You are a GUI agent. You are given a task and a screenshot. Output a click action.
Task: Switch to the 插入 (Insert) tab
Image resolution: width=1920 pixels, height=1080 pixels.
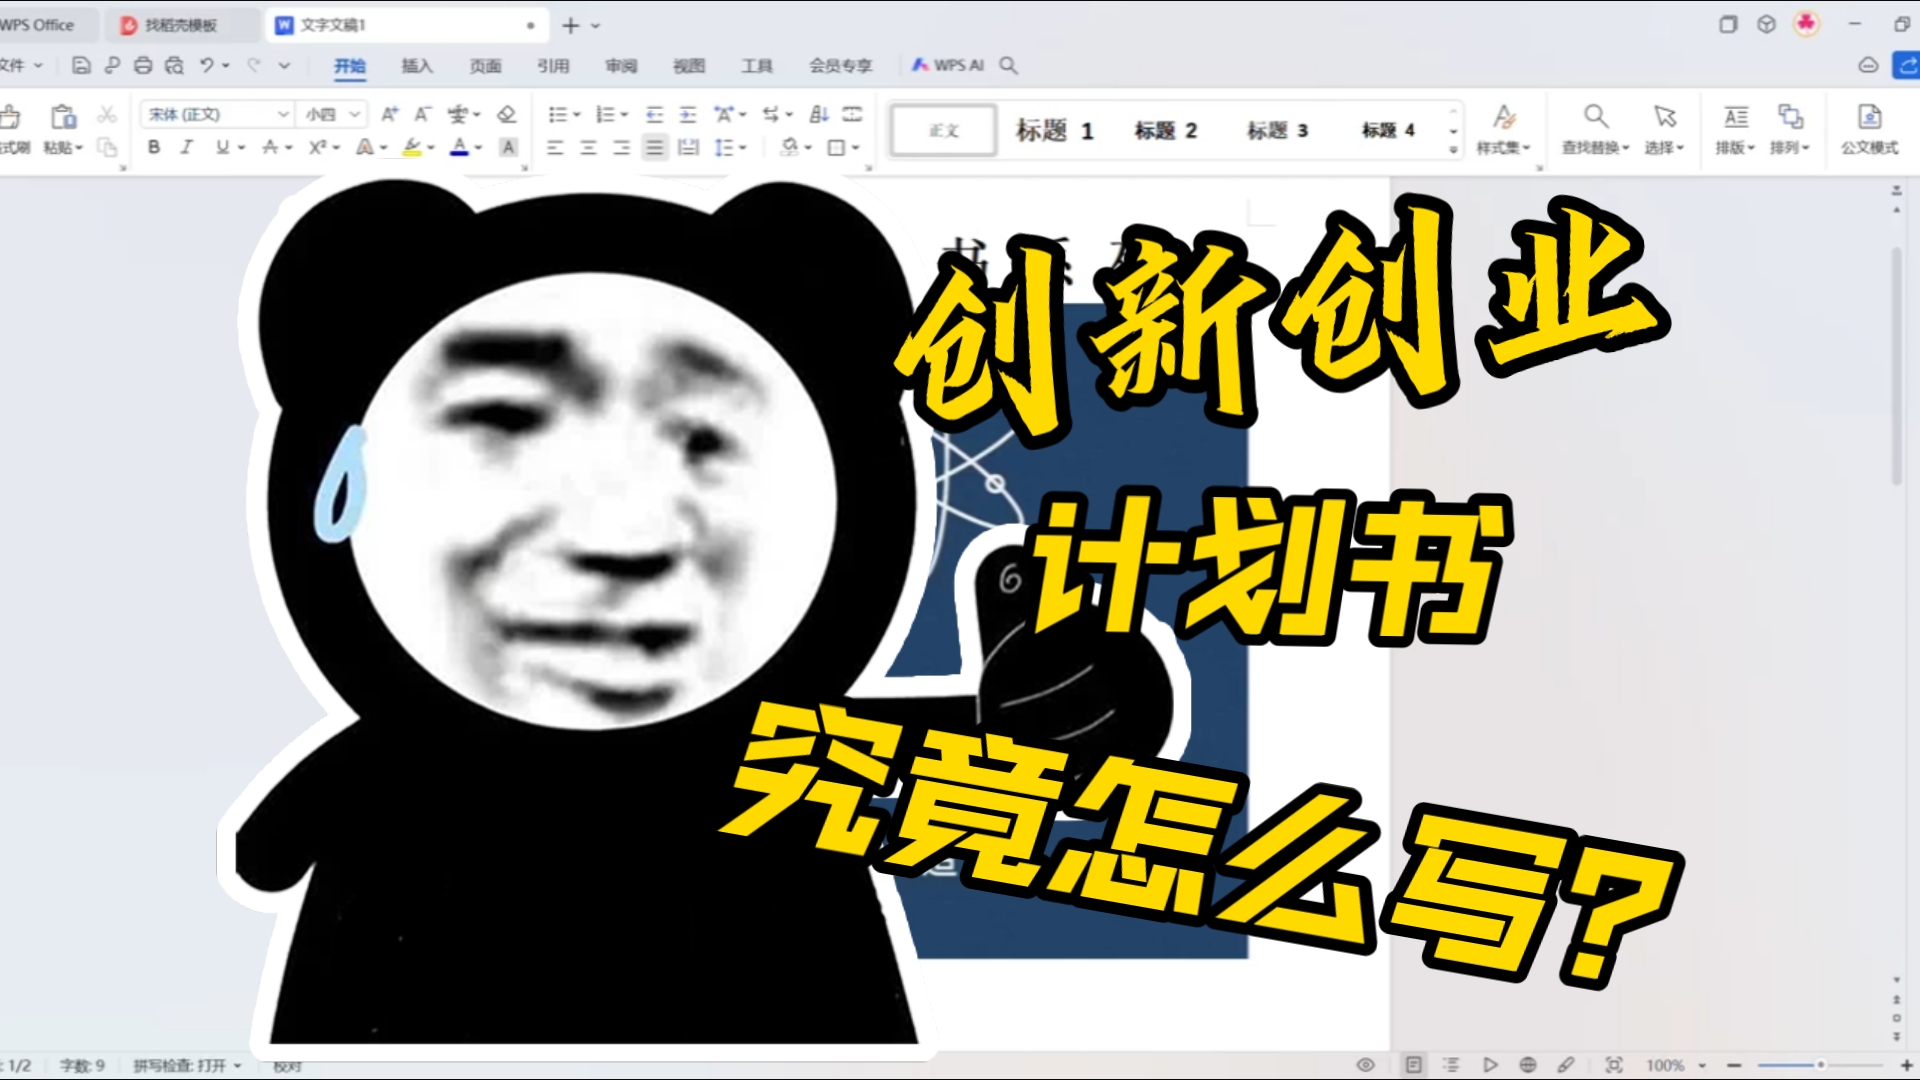click(417, 66)
